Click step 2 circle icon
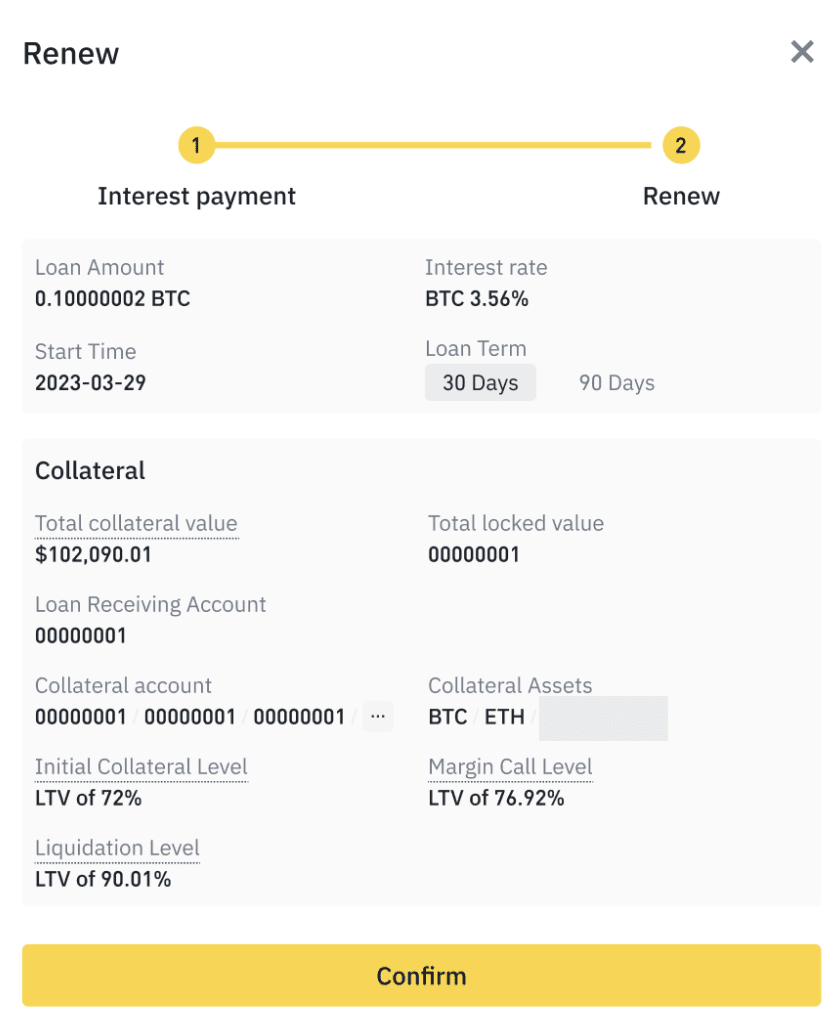834x1022 pixels. point(680,146)
